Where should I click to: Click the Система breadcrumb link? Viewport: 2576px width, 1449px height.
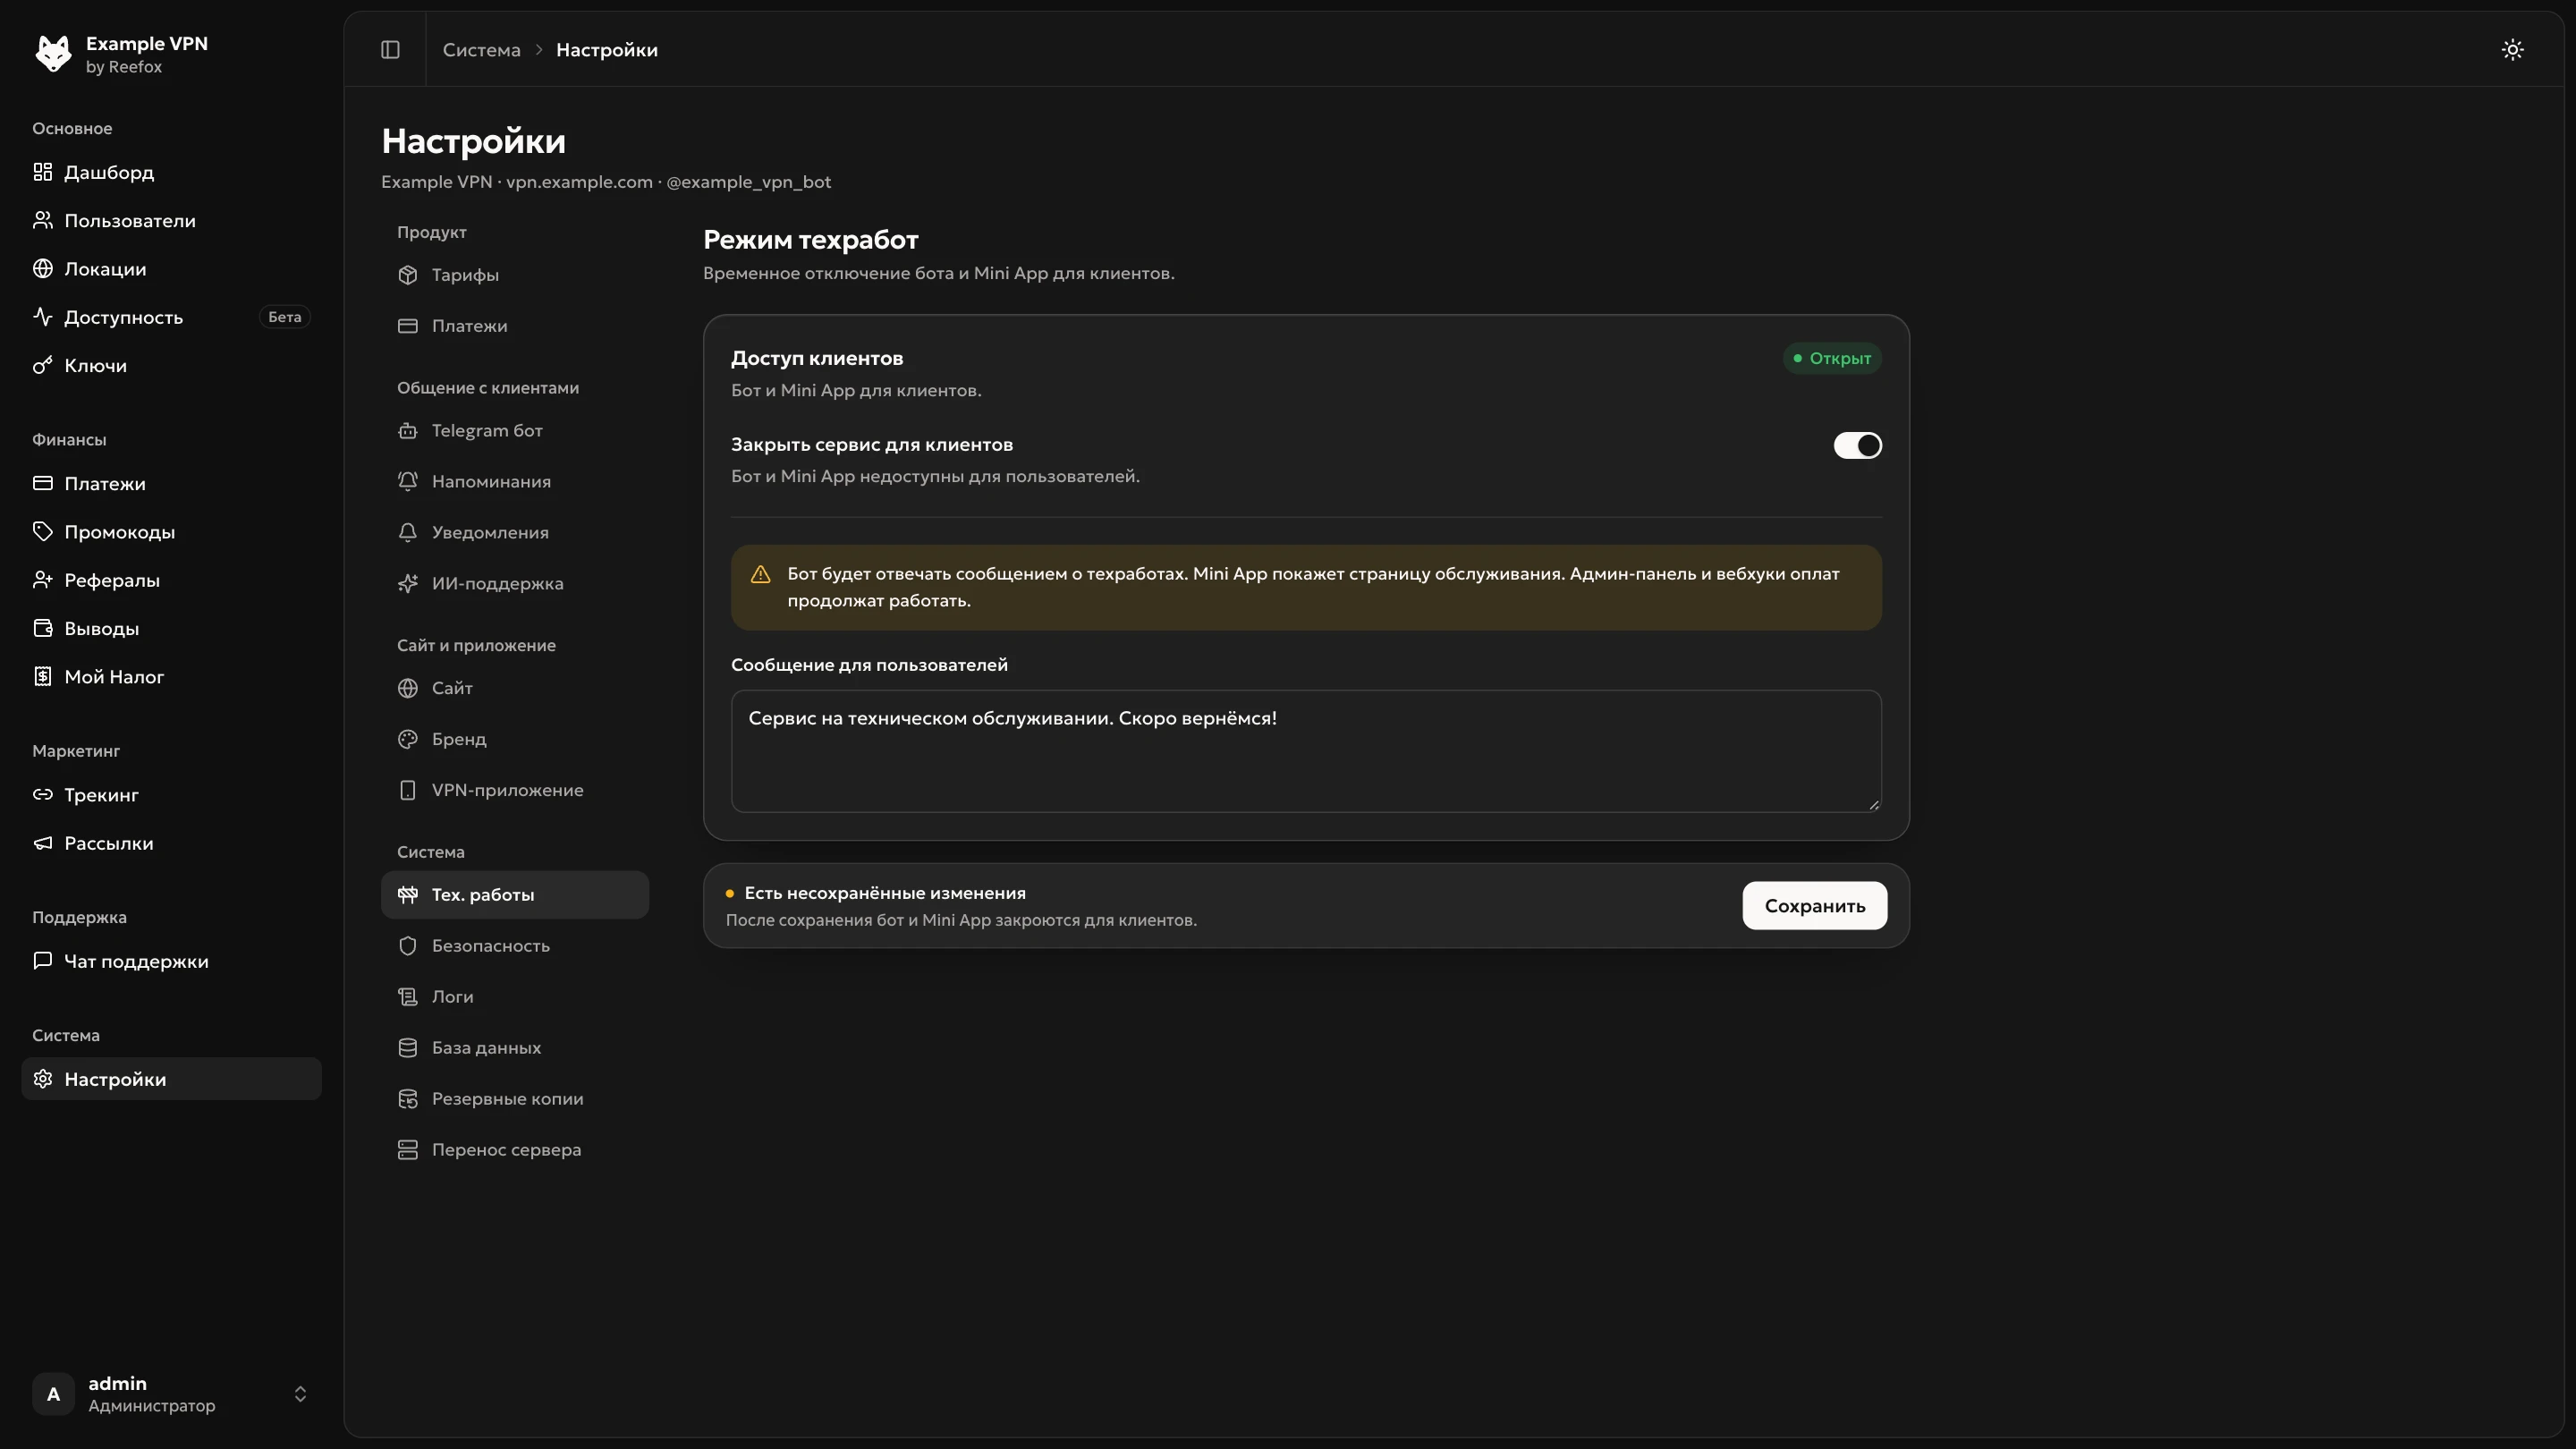481,50
